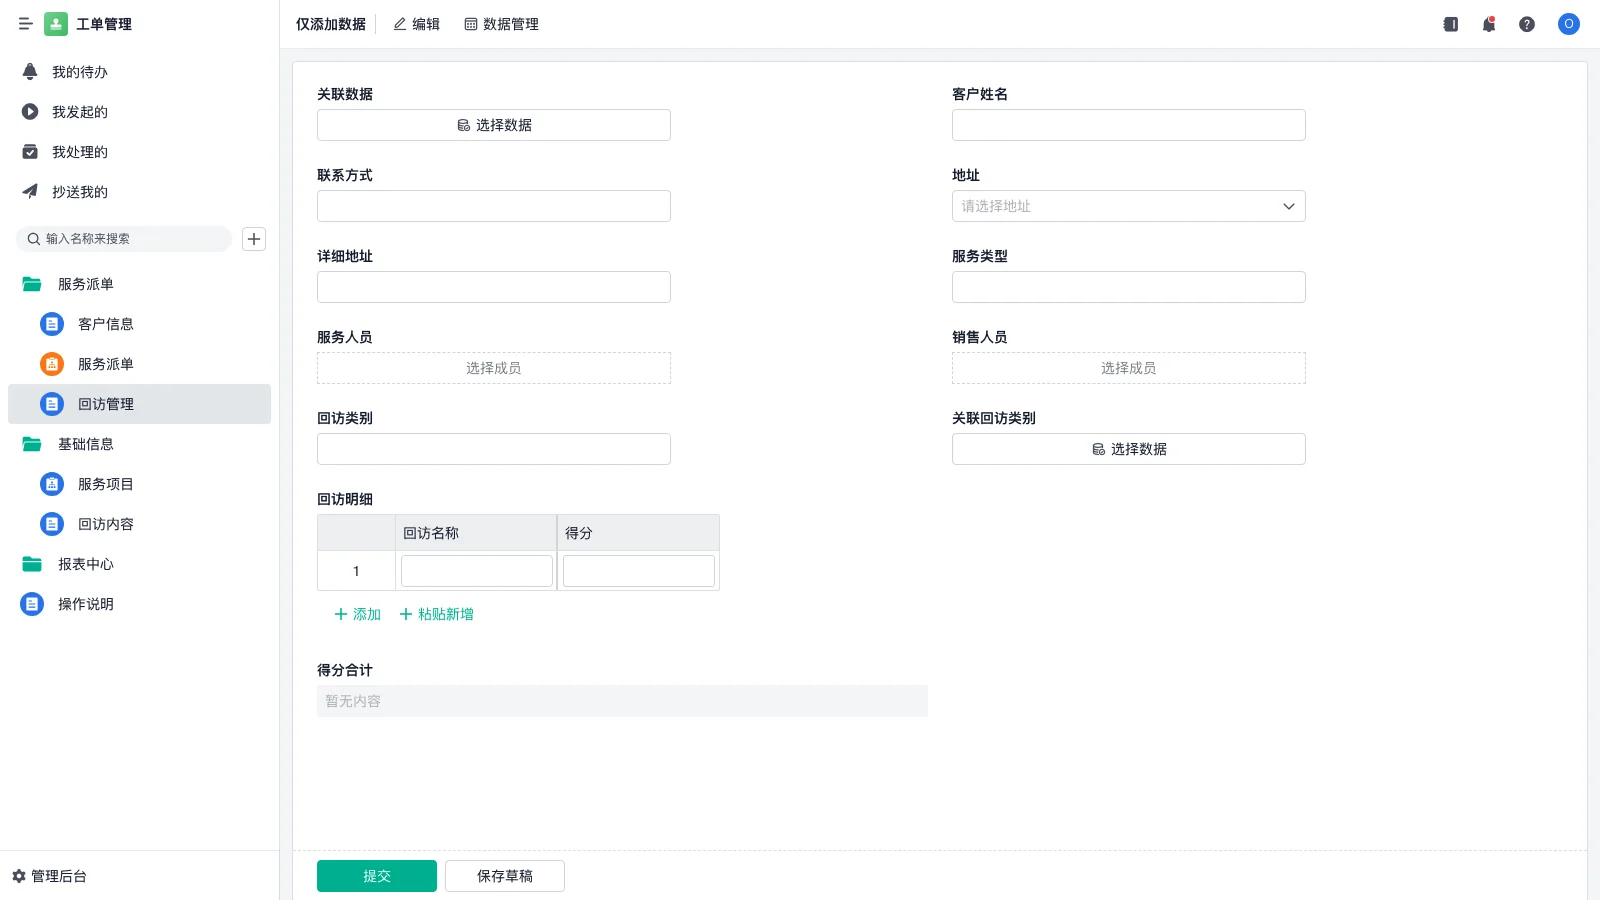
Task: Click 选择成员 under 服务人员
Action: click(493, 367)
